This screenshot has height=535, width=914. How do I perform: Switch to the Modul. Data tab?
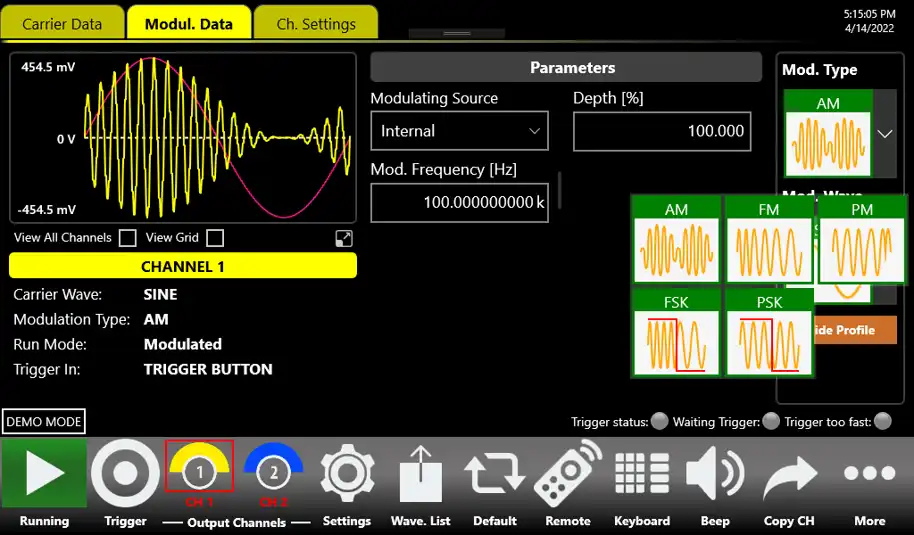189,23
